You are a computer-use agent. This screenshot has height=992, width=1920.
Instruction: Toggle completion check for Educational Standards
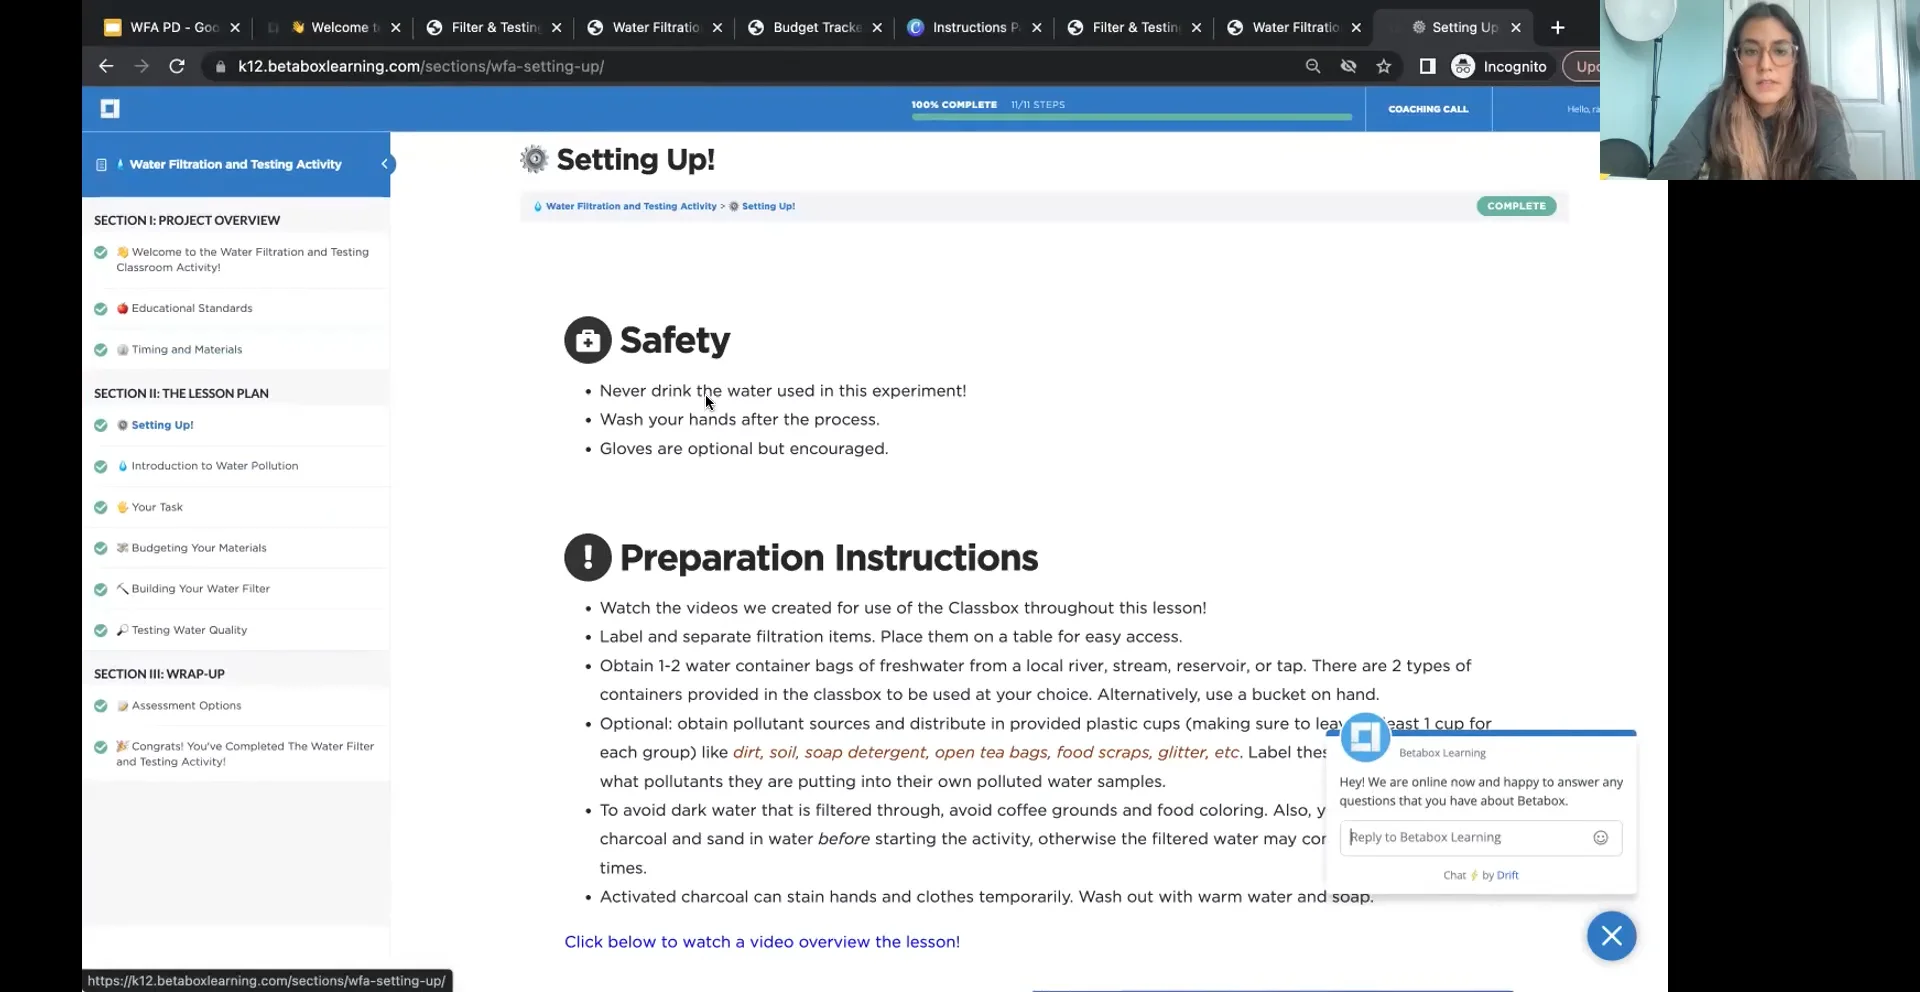click(x=100, y=308)
